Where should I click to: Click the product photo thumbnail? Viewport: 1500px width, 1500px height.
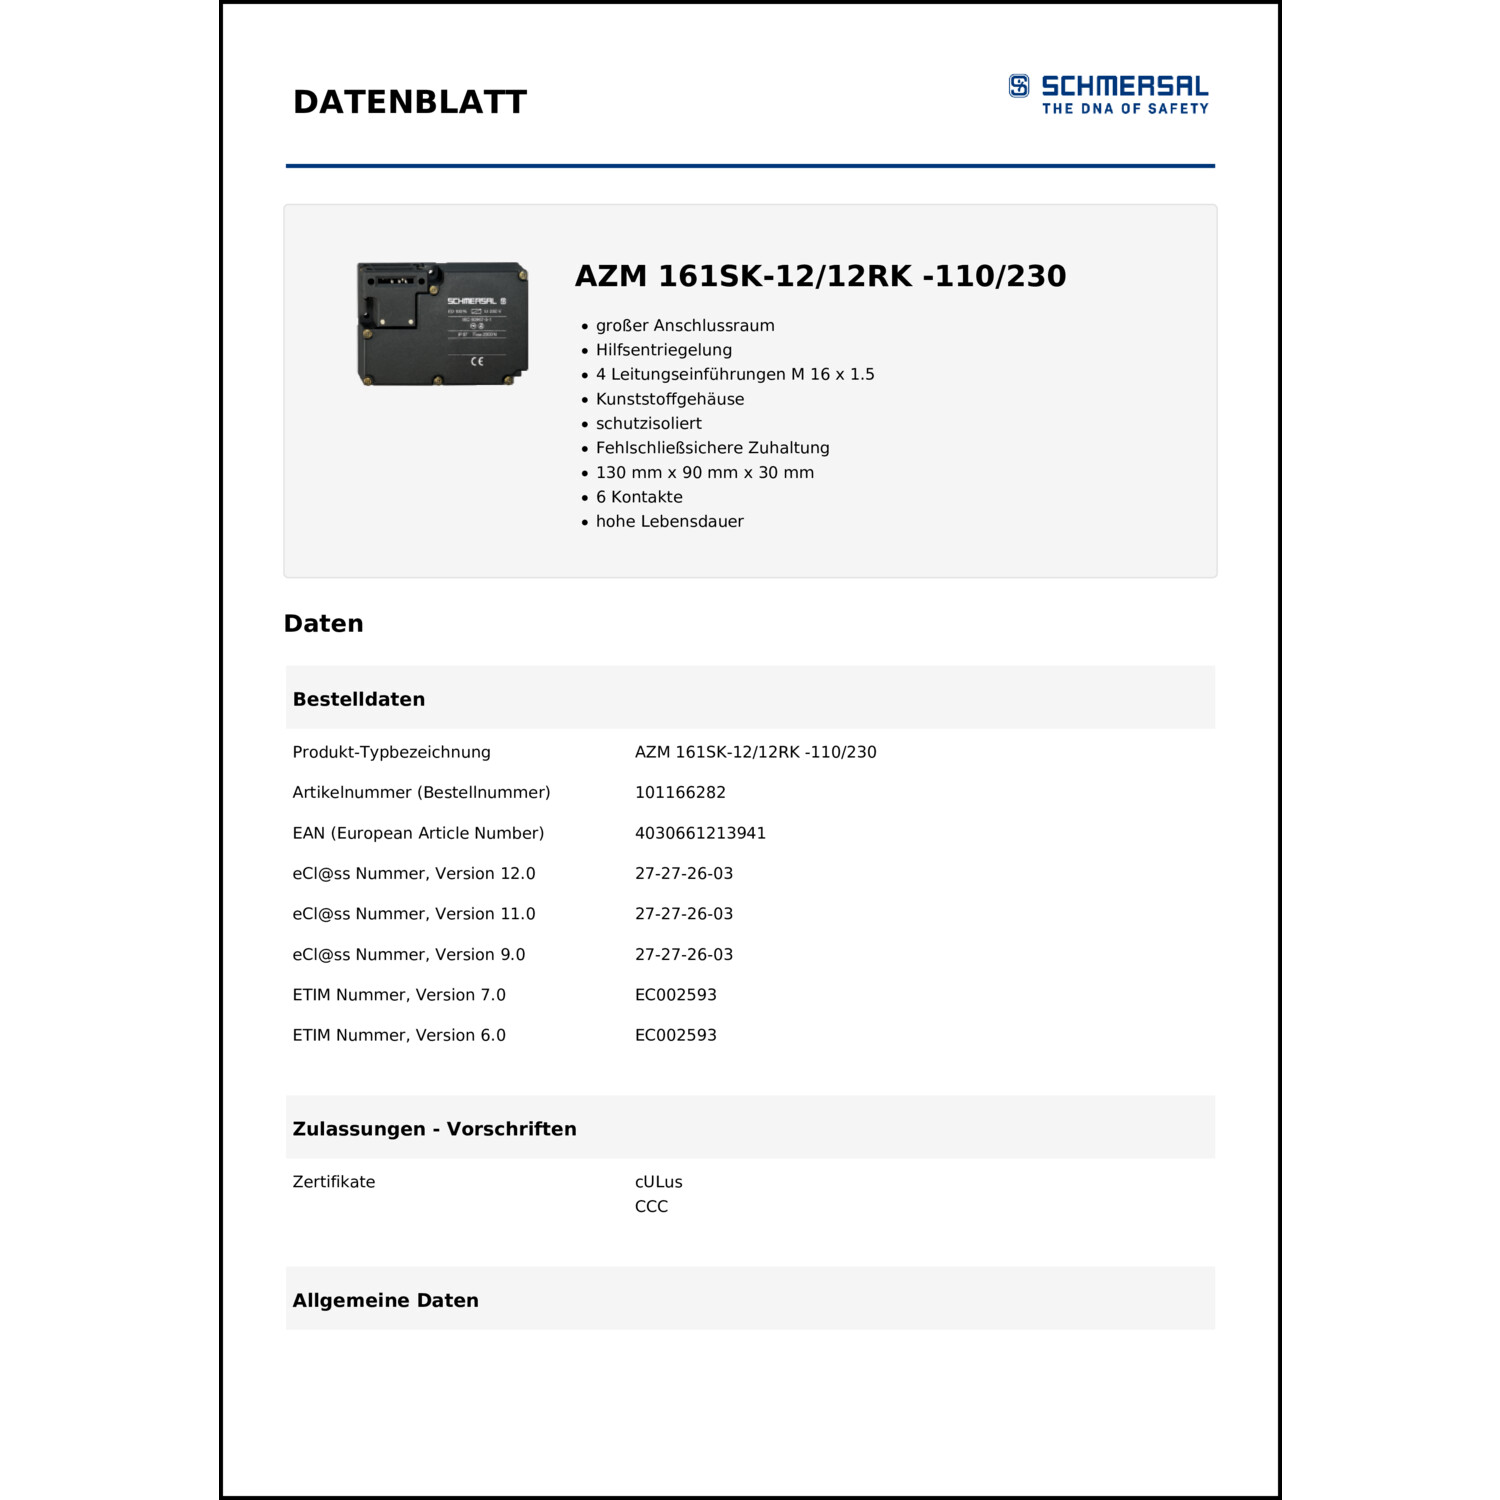pyautogui.click(x=443, y=323)
